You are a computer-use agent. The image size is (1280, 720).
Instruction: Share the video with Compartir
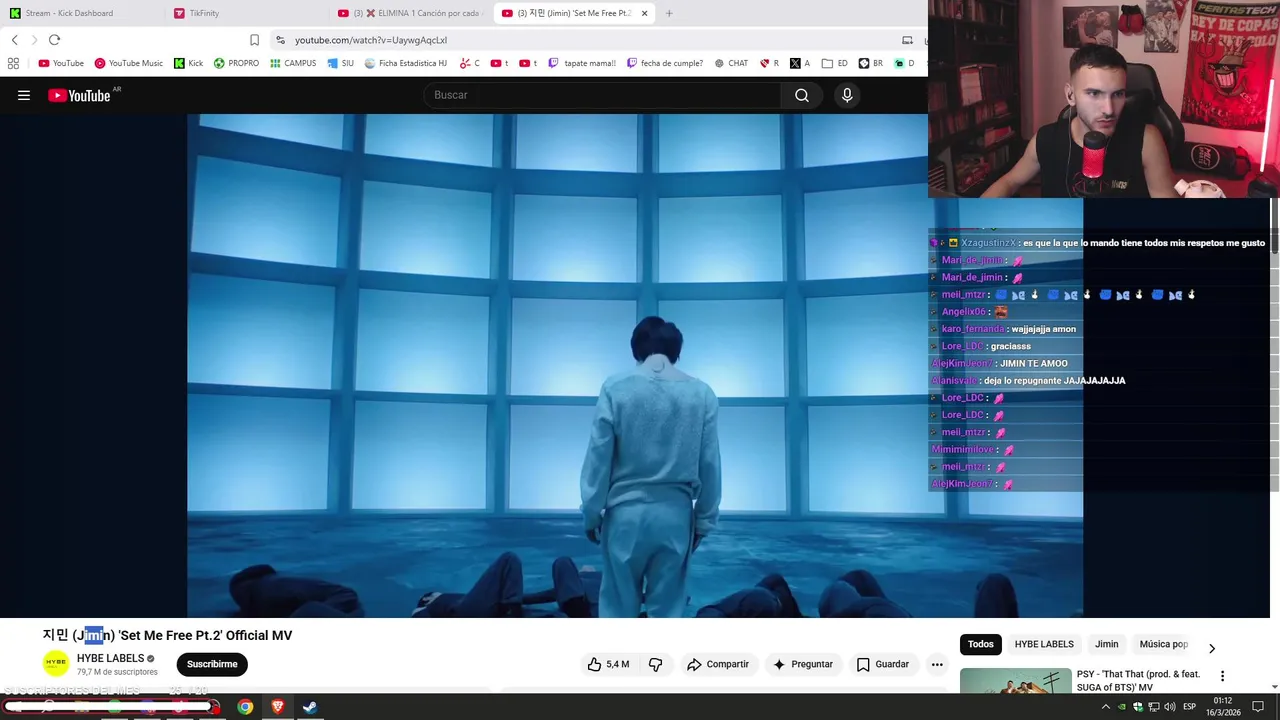(x=717, y=664)
